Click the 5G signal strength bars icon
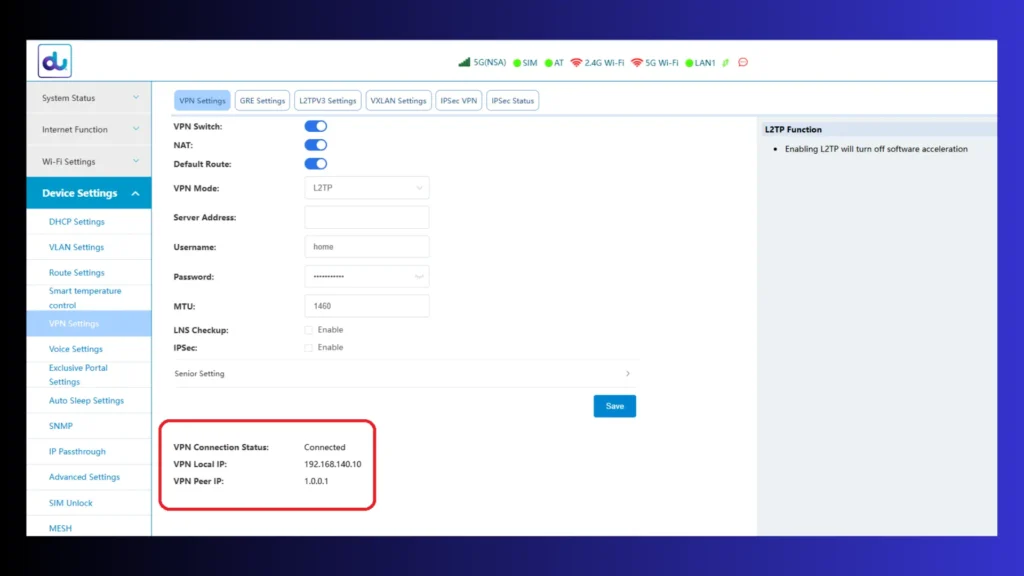Screen dimensions: 1024x576 (464, 63)
